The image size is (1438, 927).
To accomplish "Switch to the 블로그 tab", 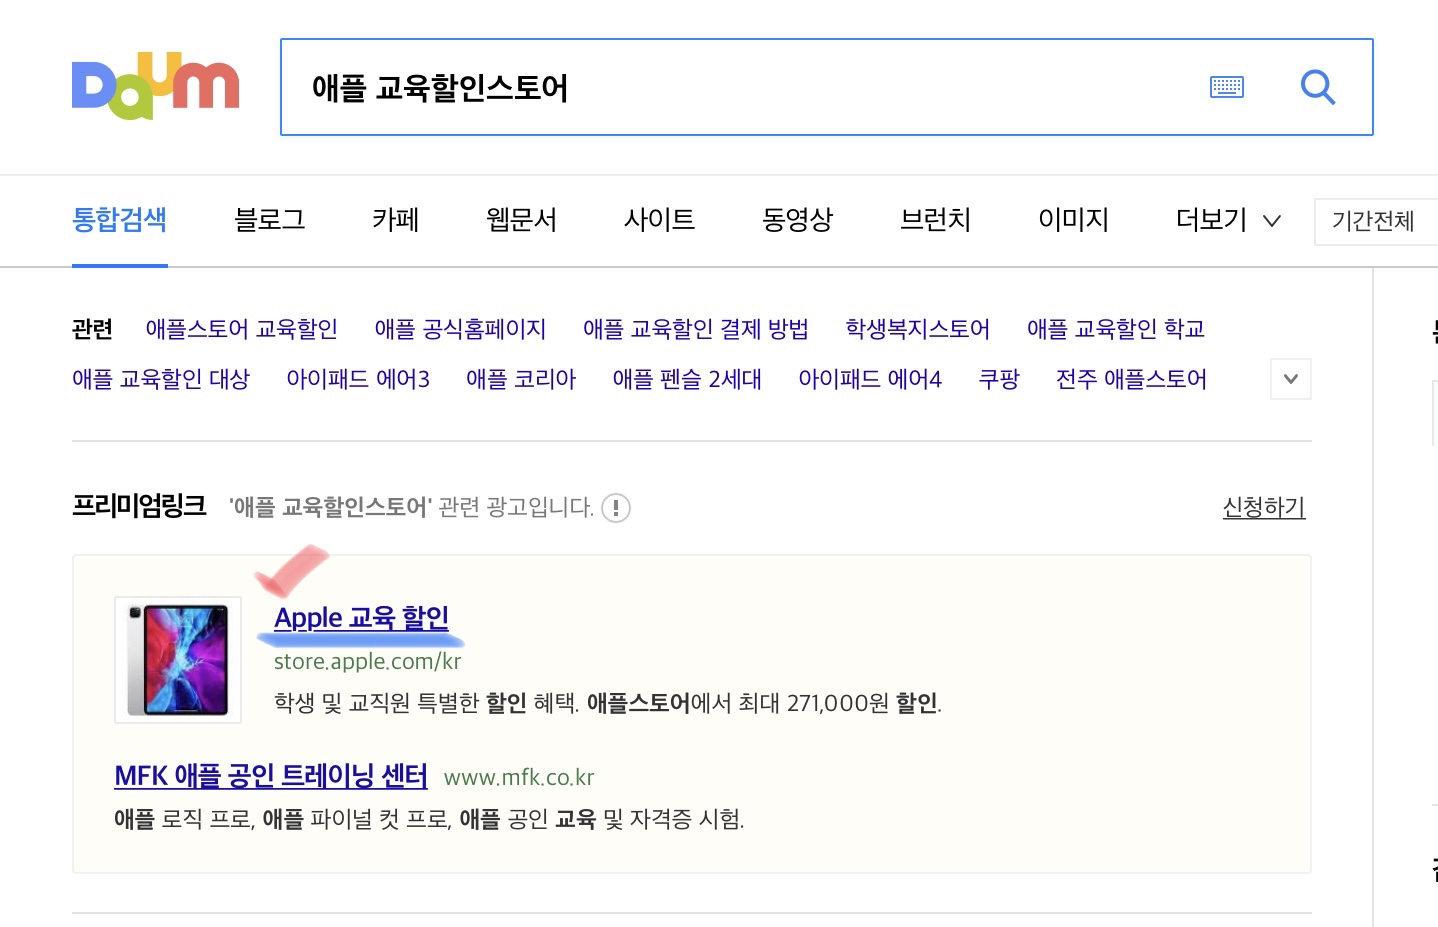I will pyautogui.click(x=269, y=219).
